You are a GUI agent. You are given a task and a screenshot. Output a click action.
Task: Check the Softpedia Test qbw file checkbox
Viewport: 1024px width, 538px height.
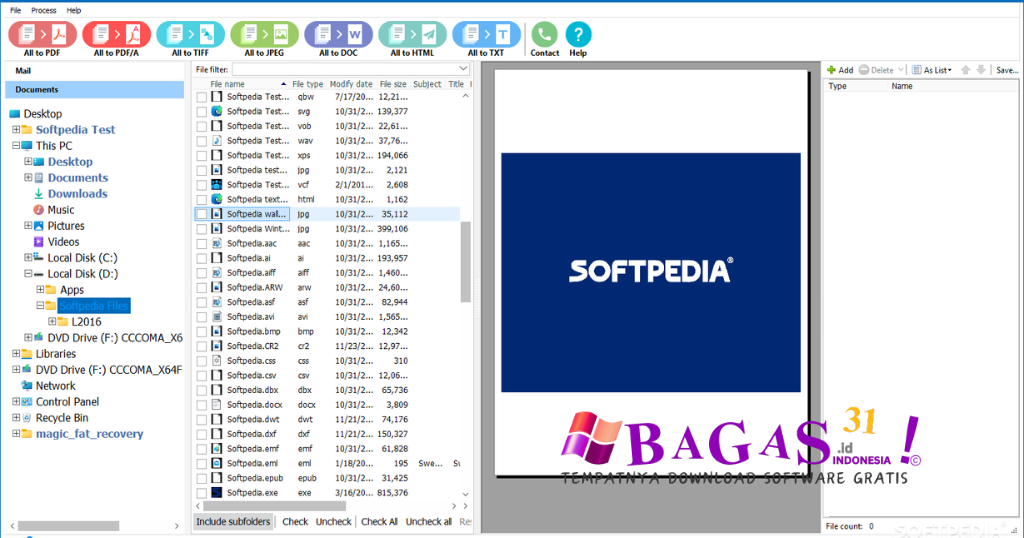click(x=202, y=97)
